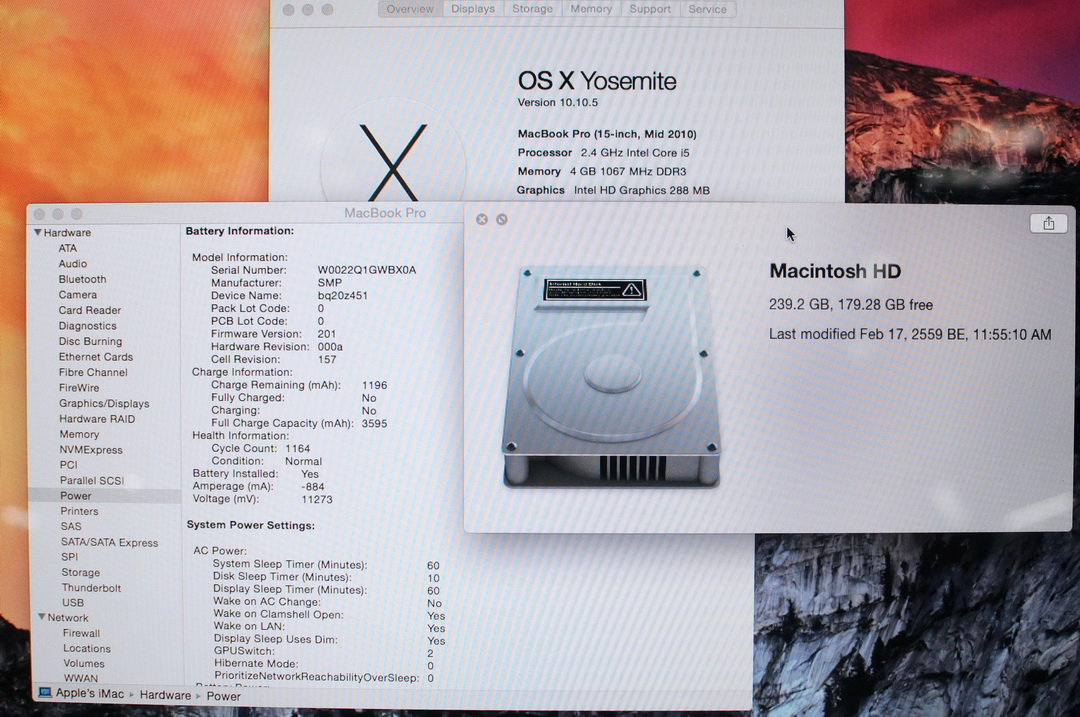Select Audio in the sidebar
The height and width of the screenshot is (717, 1080).
tap(72, 264)
